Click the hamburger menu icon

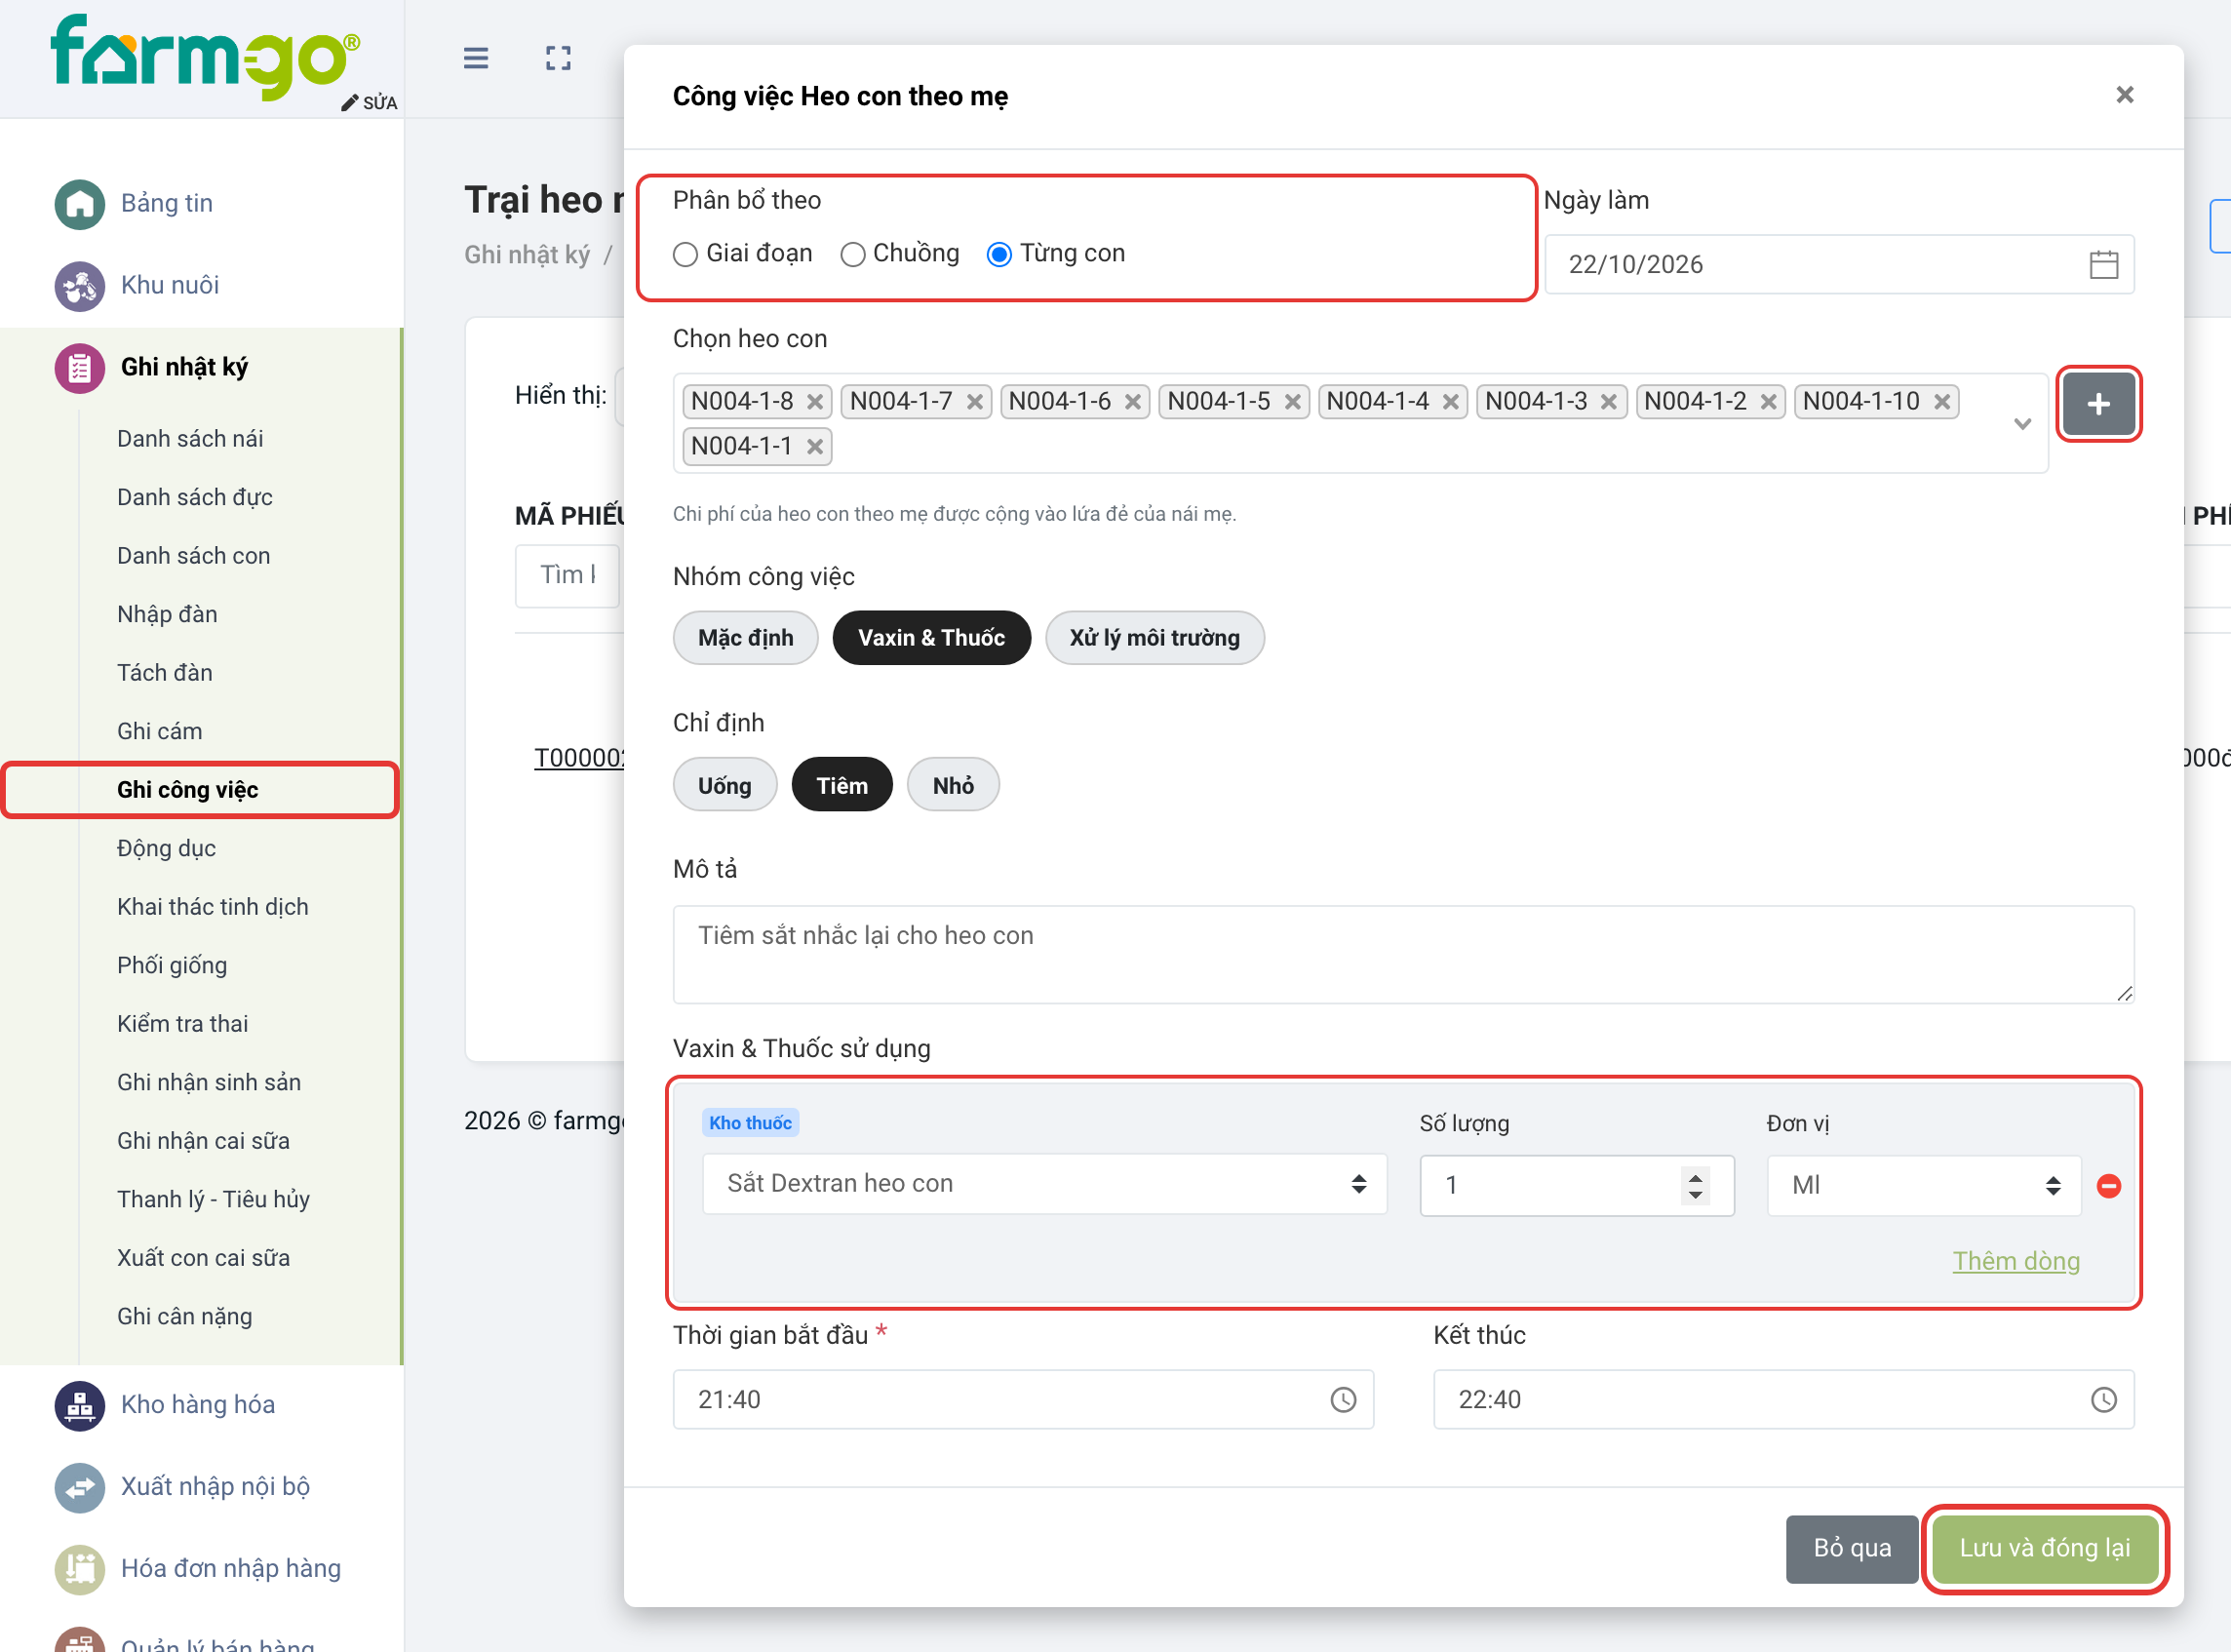pyautogui.click(x=476, y=58)
